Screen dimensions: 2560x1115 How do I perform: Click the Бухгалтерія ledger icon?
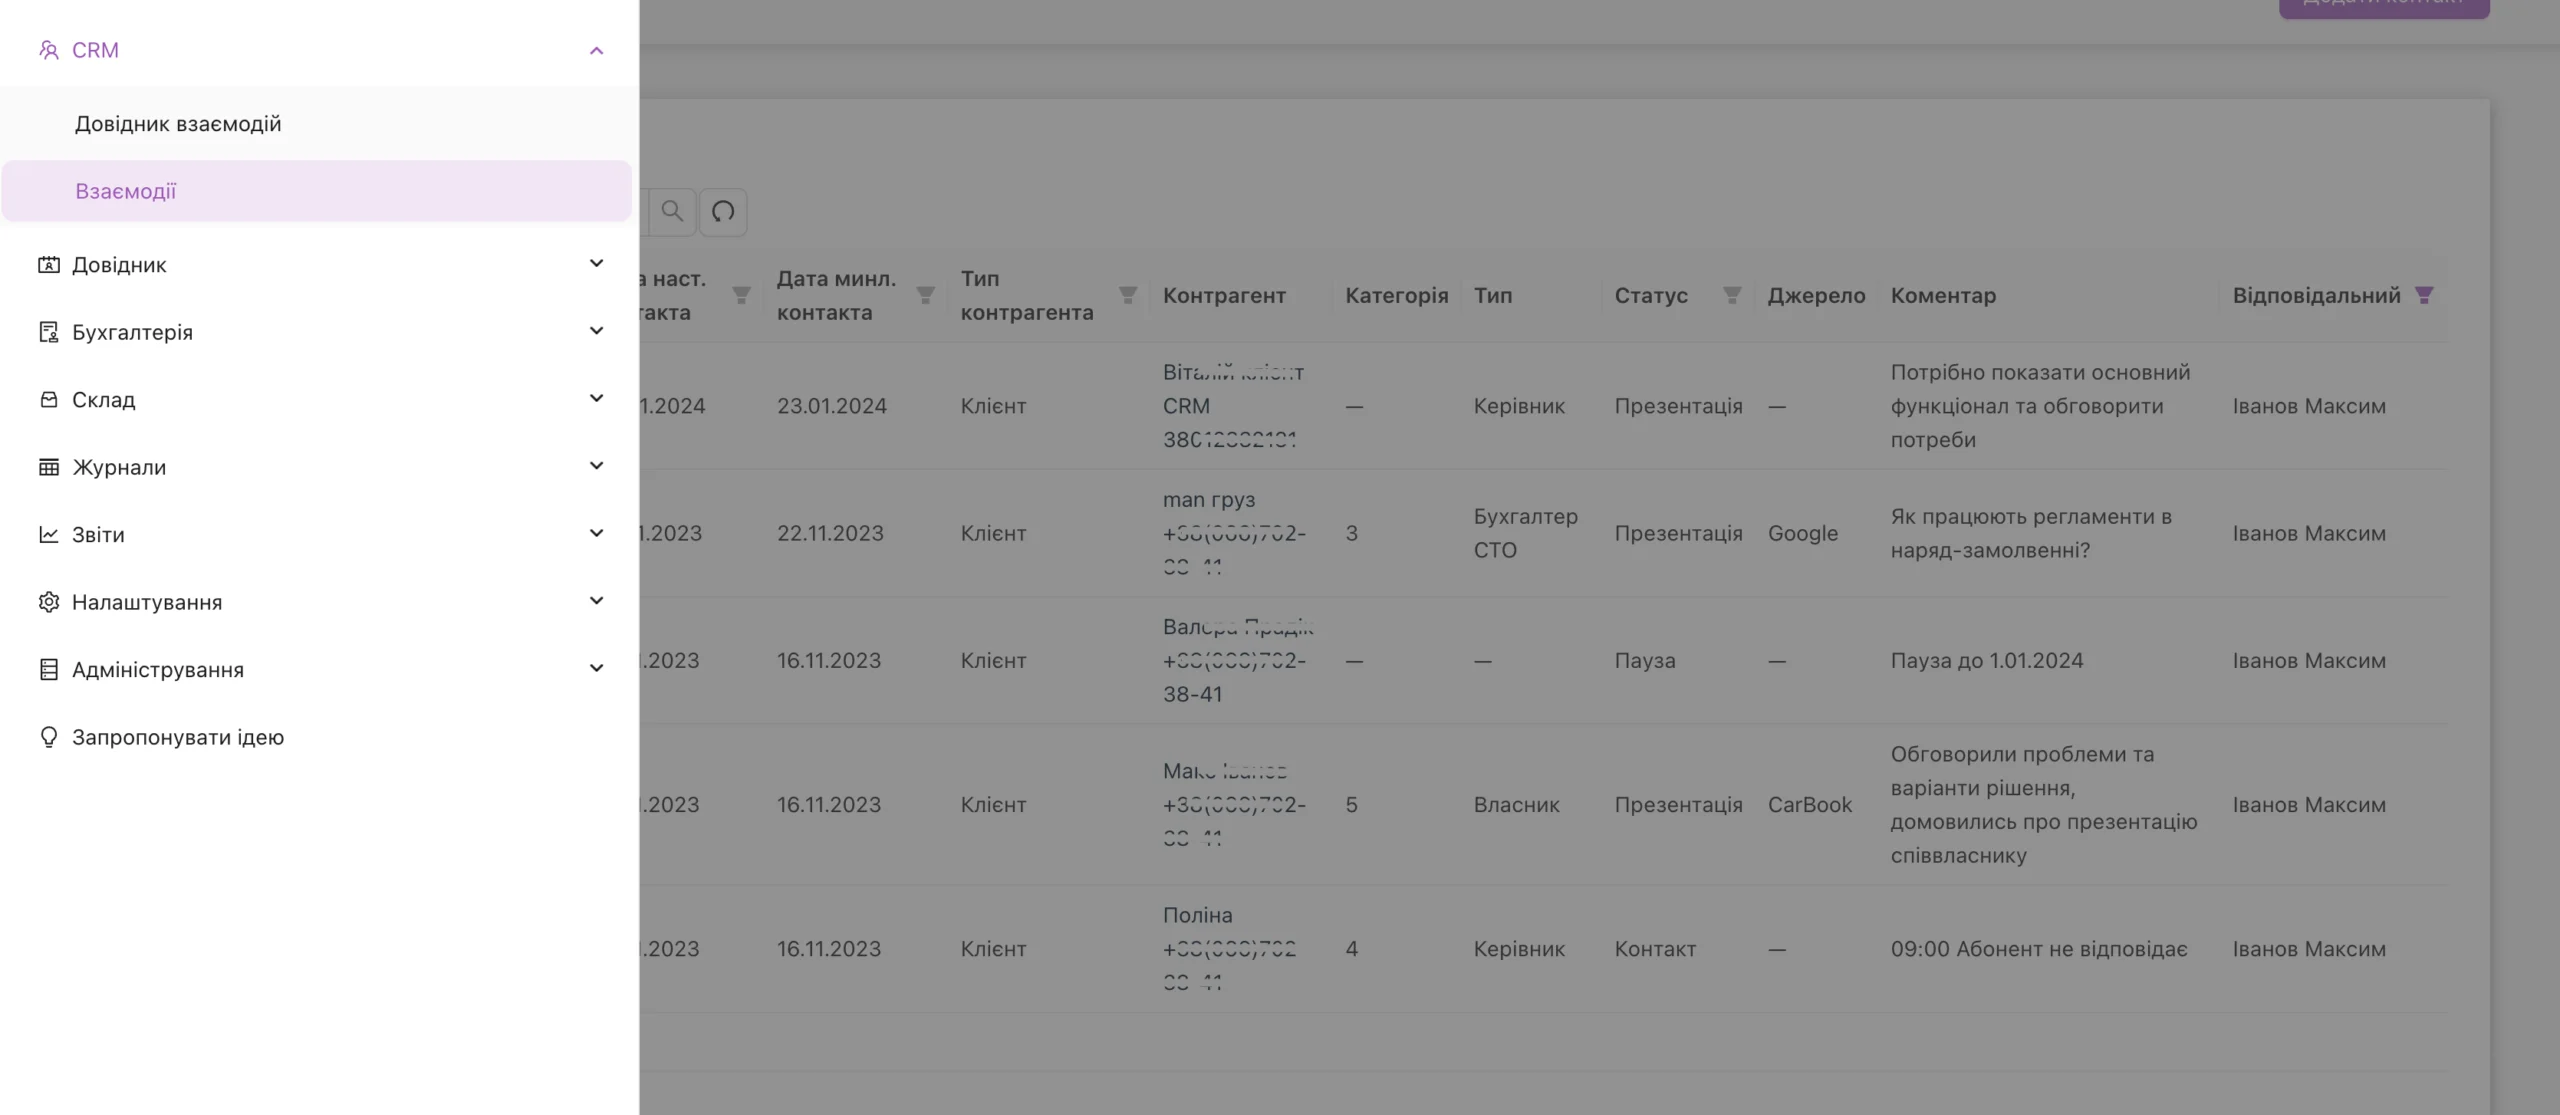(x=48, y=332)
